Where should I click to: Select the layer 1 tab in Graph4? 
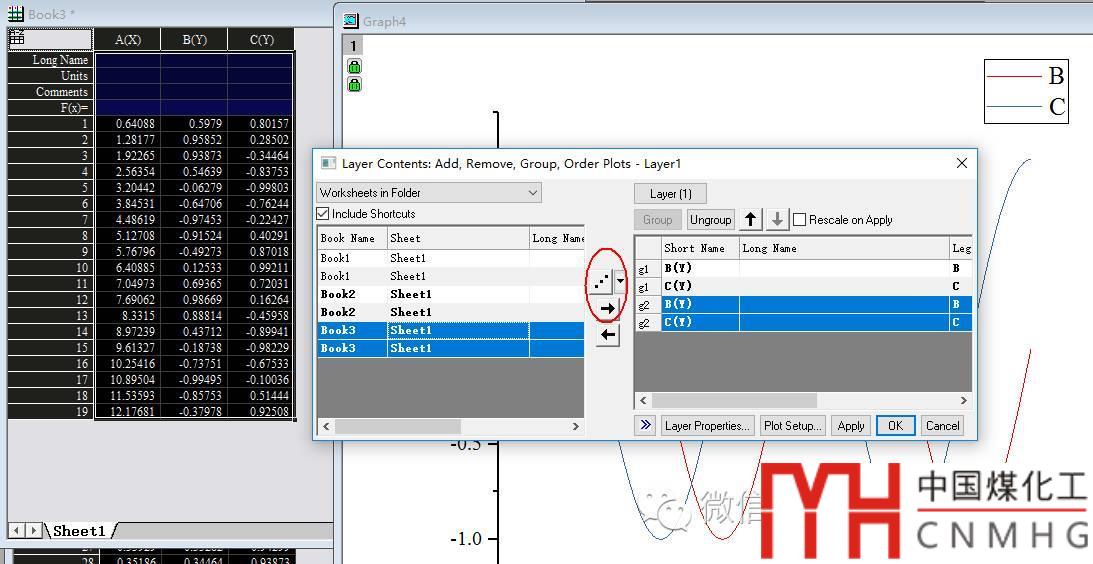point(354,45)
